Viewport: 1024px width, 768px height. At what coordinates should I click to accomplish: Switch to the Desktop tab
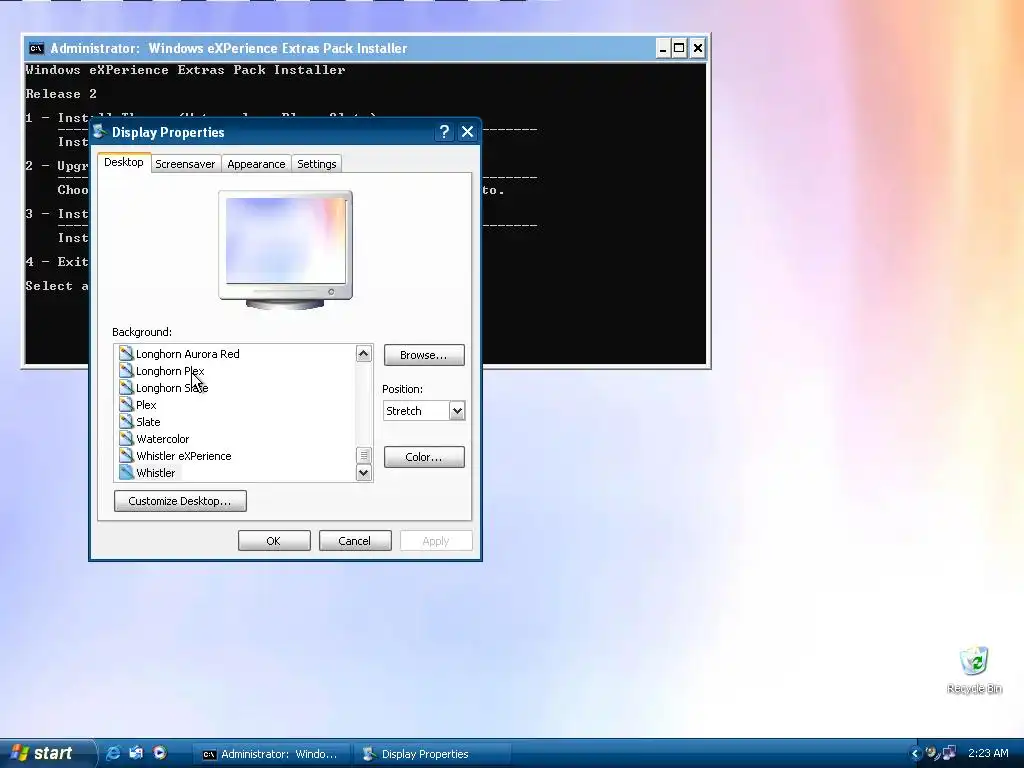coord(124,162)
